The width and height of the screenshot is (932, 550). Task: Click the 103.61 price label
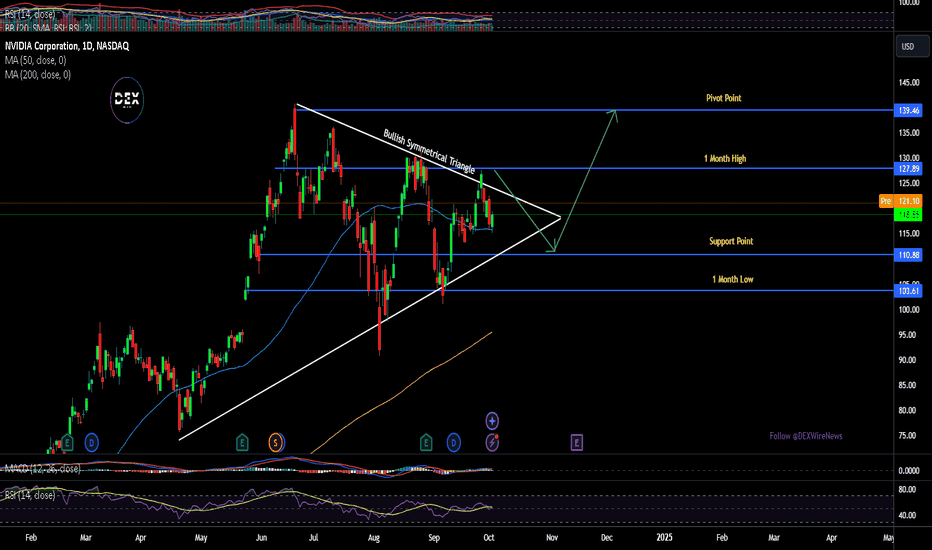point(908,291)
